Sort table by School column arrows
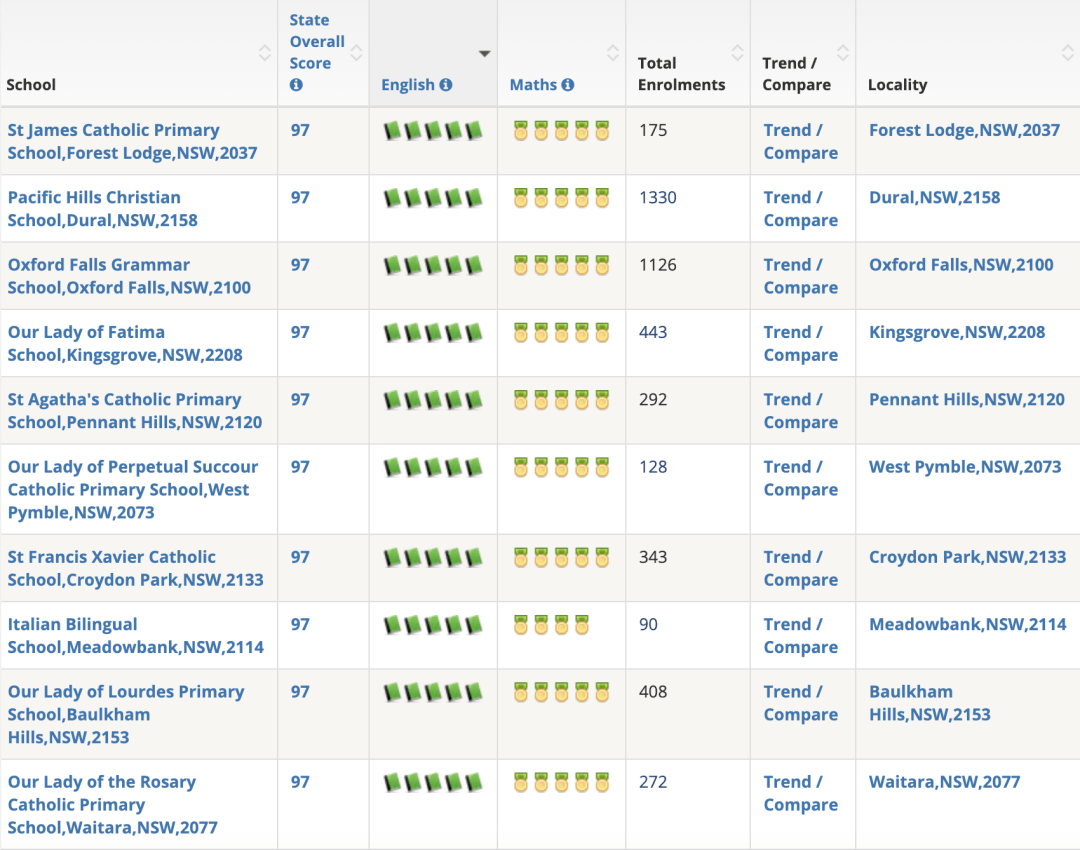This screenshot has width=1080, height=850. pos(264,53)
